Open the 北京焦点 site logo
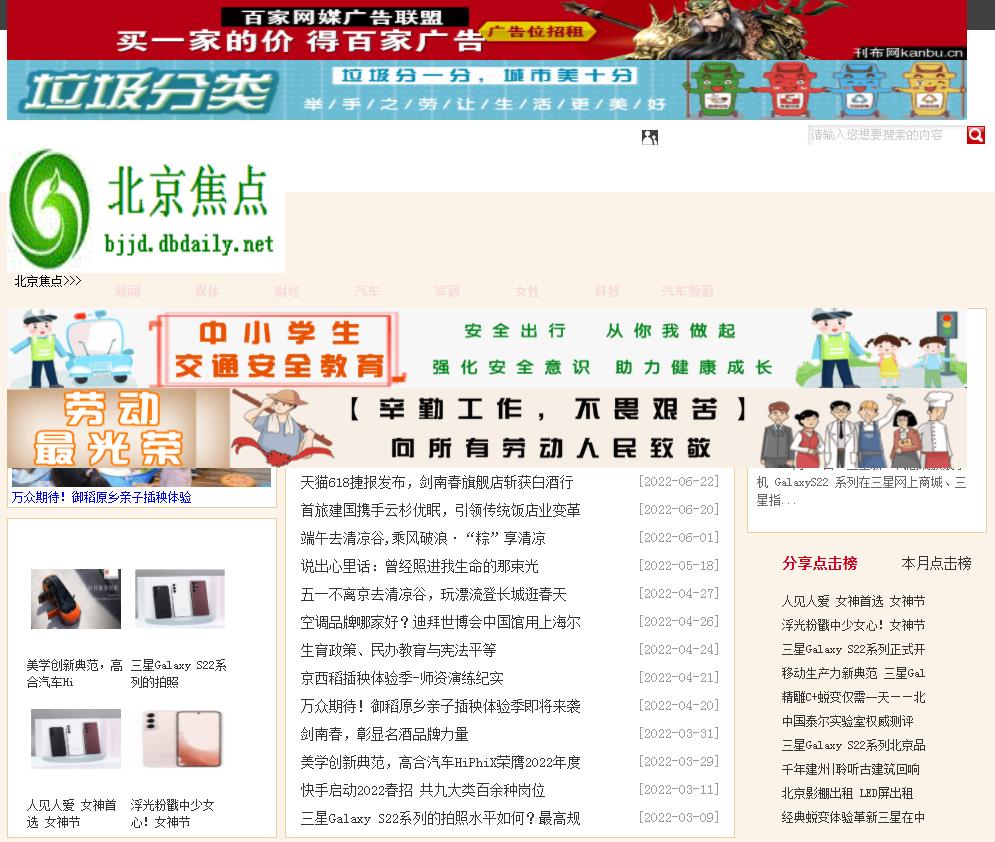The image size is (995, 842). (145, 210)
